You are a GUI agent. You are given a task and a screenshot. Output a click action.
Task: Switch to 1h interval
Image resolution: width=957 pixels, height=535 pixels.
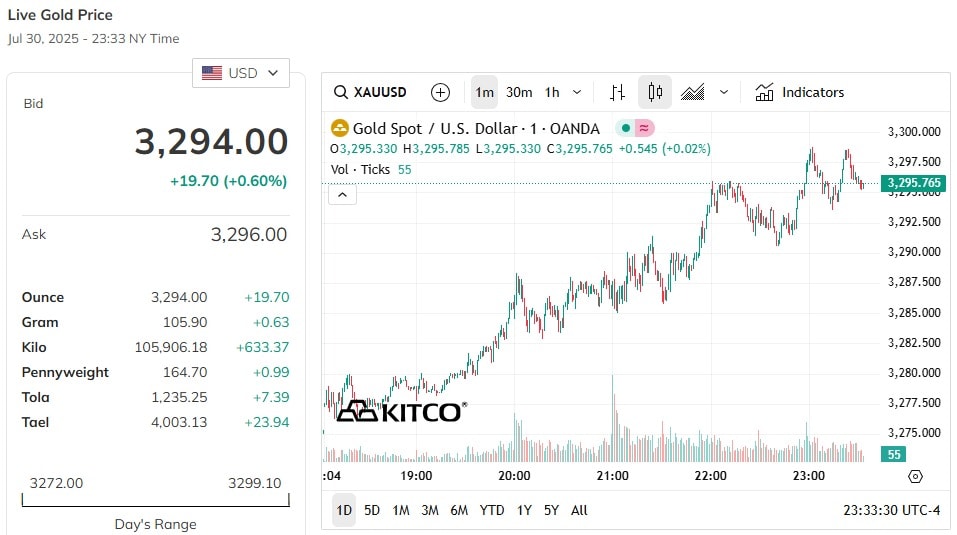pos(552,92)
